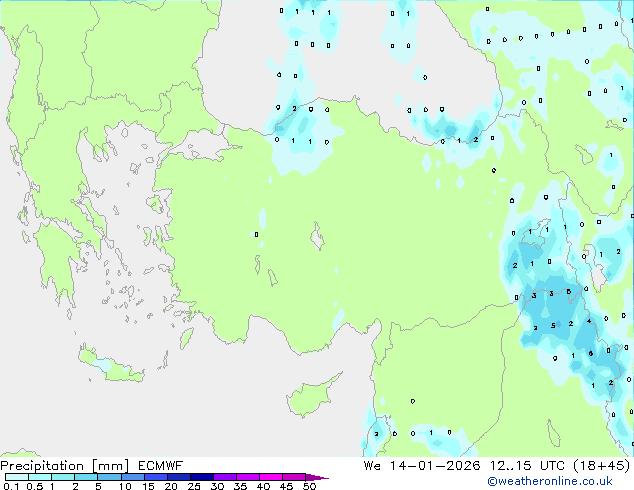Click the "20" legend scale label
This screenshot has height=490, width=634.
(171, 486)
